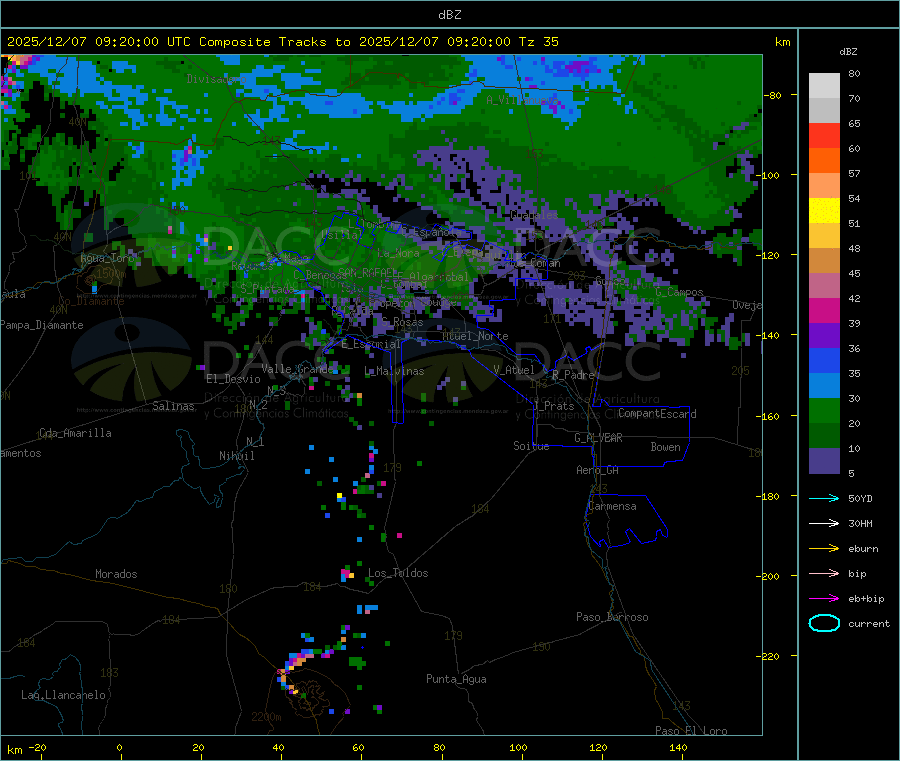Viewport: 900px width, 761px height.
Task: Select the 51 dBZ yellow swatch
Action: tap(824, 211)
